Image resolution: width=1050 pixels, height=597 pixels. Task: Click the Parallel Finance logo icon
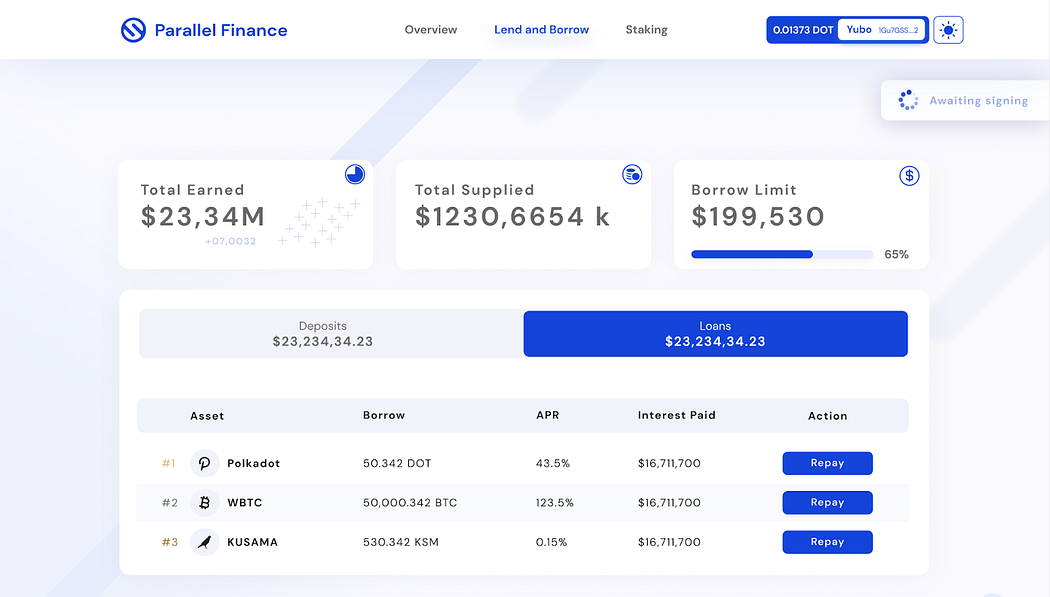[133, 30]
